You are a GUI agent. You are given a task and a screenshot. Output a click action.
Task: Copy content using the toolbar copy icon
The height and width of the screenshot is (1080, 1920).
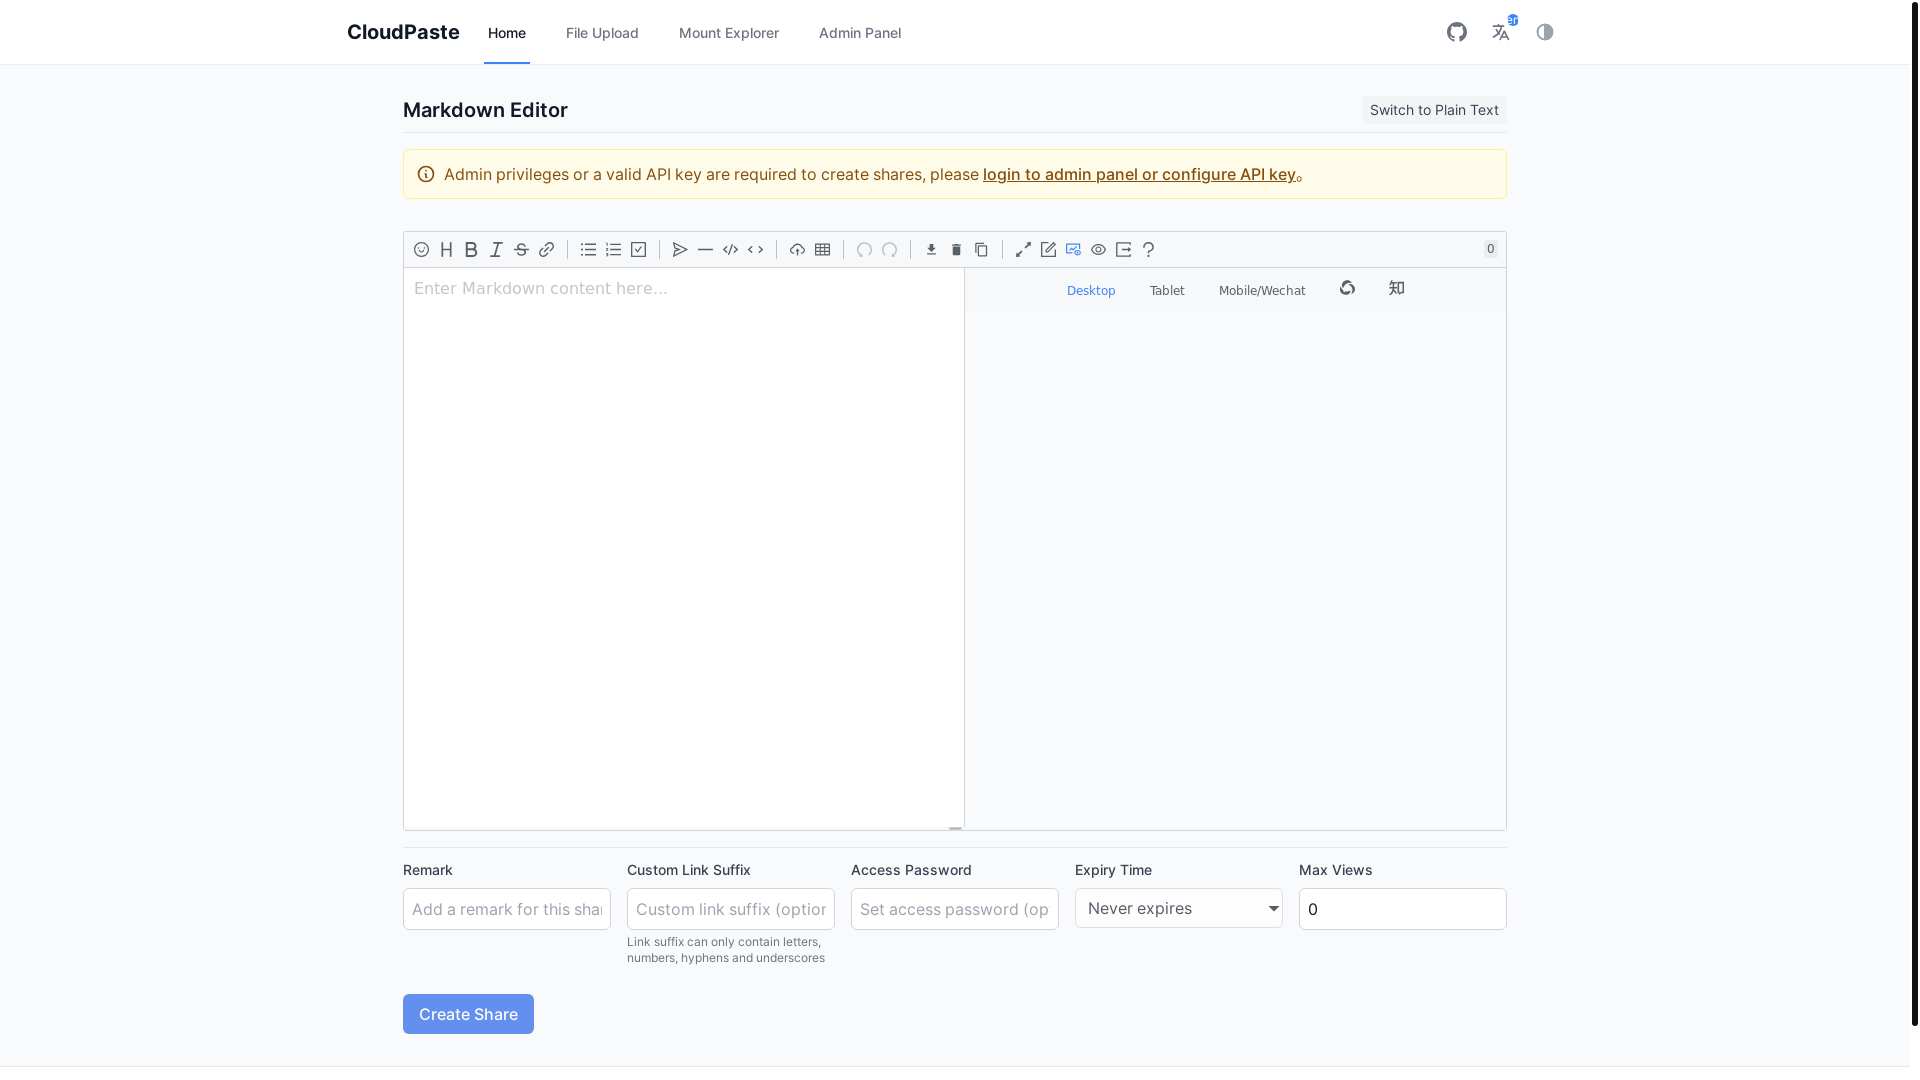tap(981, 250)
